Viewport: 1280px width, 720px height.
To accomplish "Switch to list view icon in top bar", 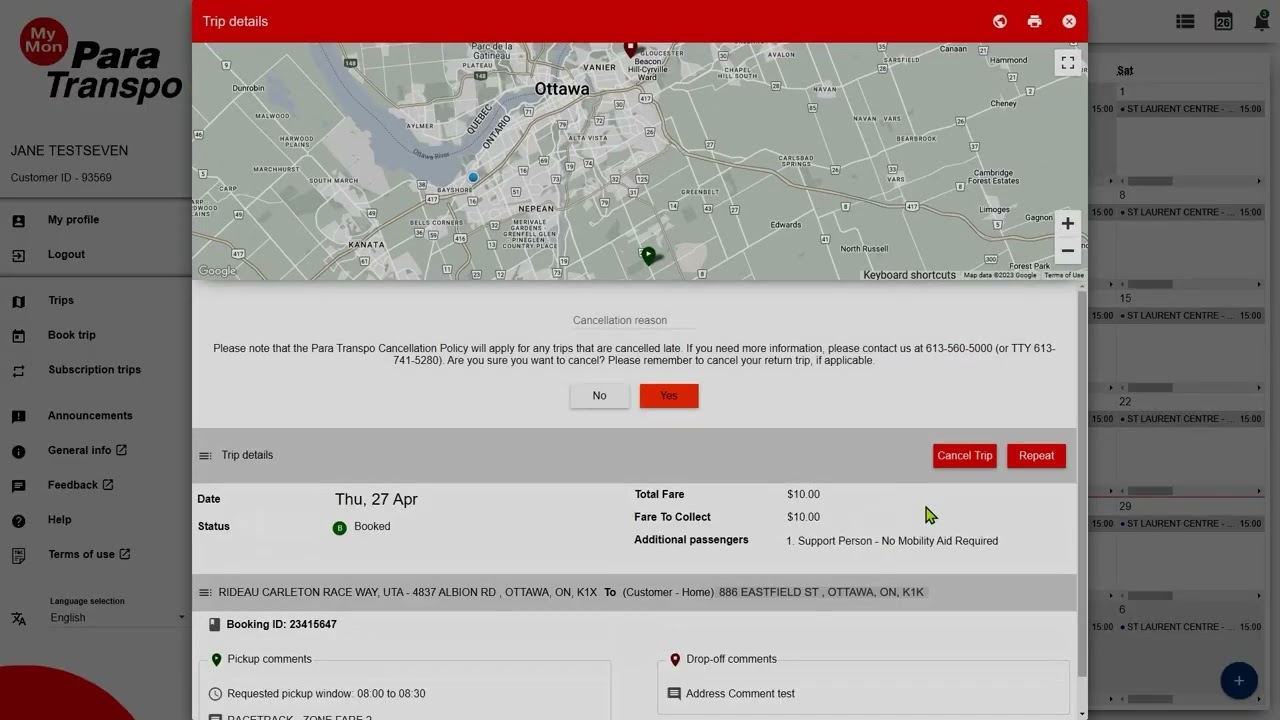I will (x=1185, y=21).
